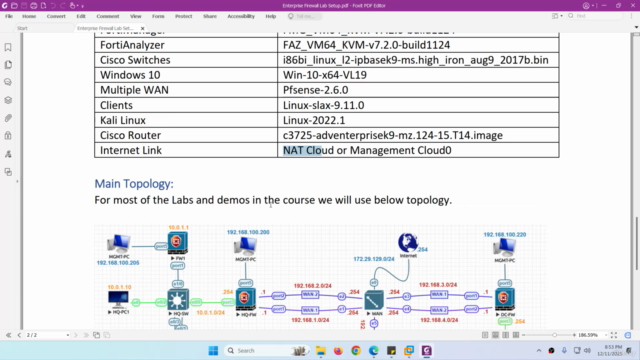Open the View ribbon tab

pyautogui.click(x=136, y=16)
